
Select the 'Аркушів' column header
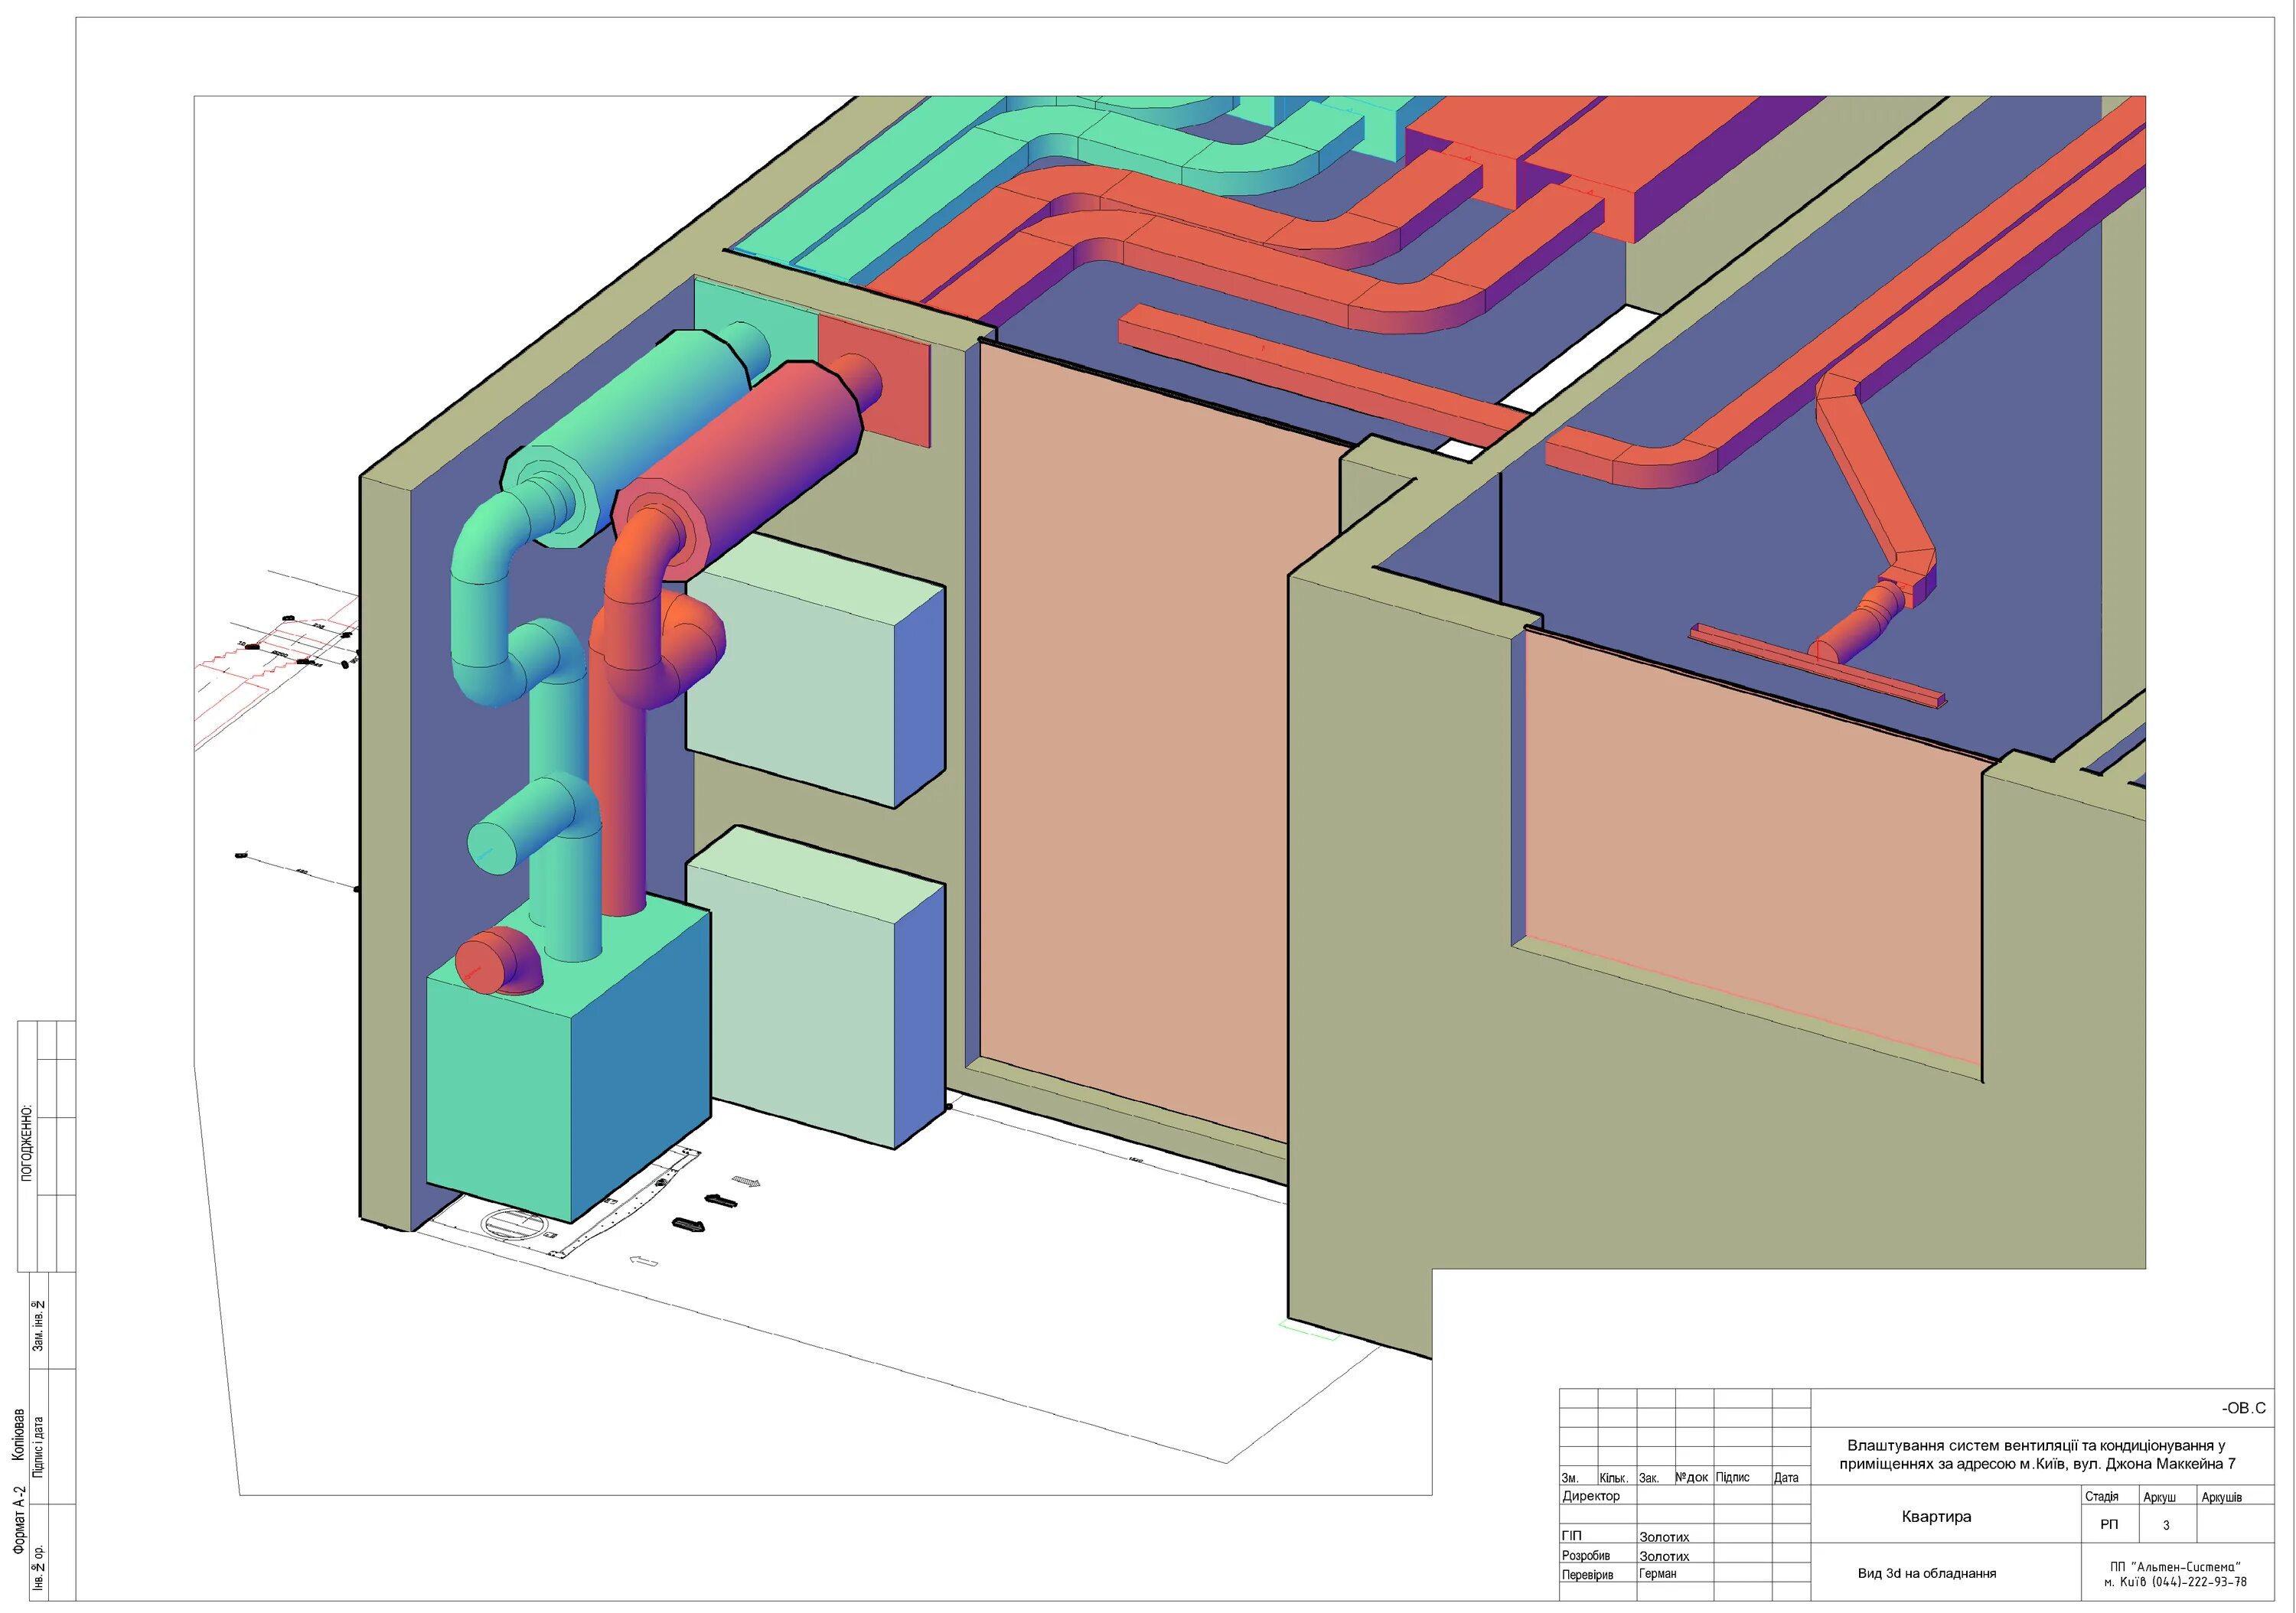[x=2222, y=1497]
